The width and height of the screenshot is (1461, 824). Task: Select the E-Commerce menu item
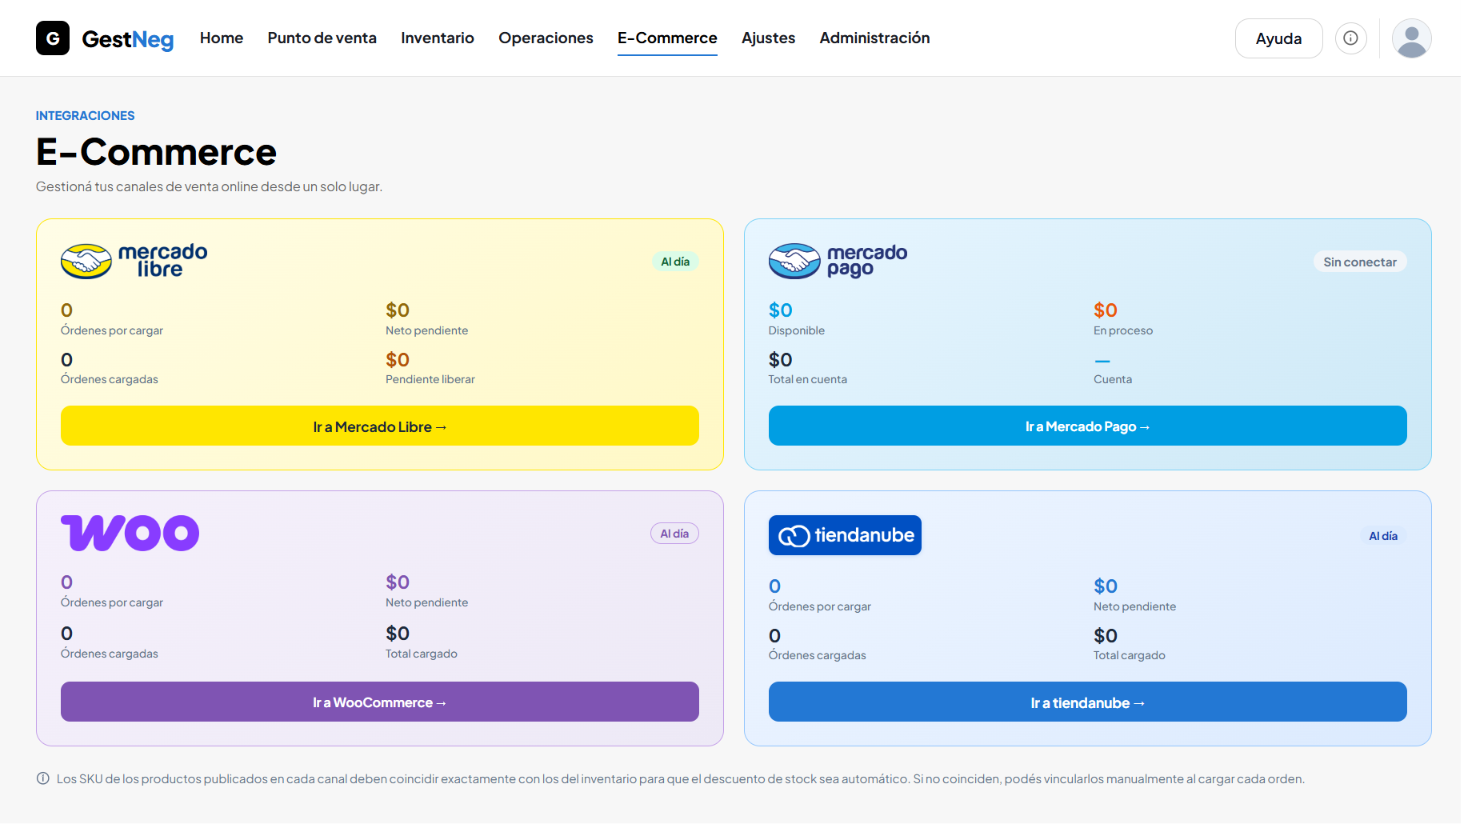[667, 38]
